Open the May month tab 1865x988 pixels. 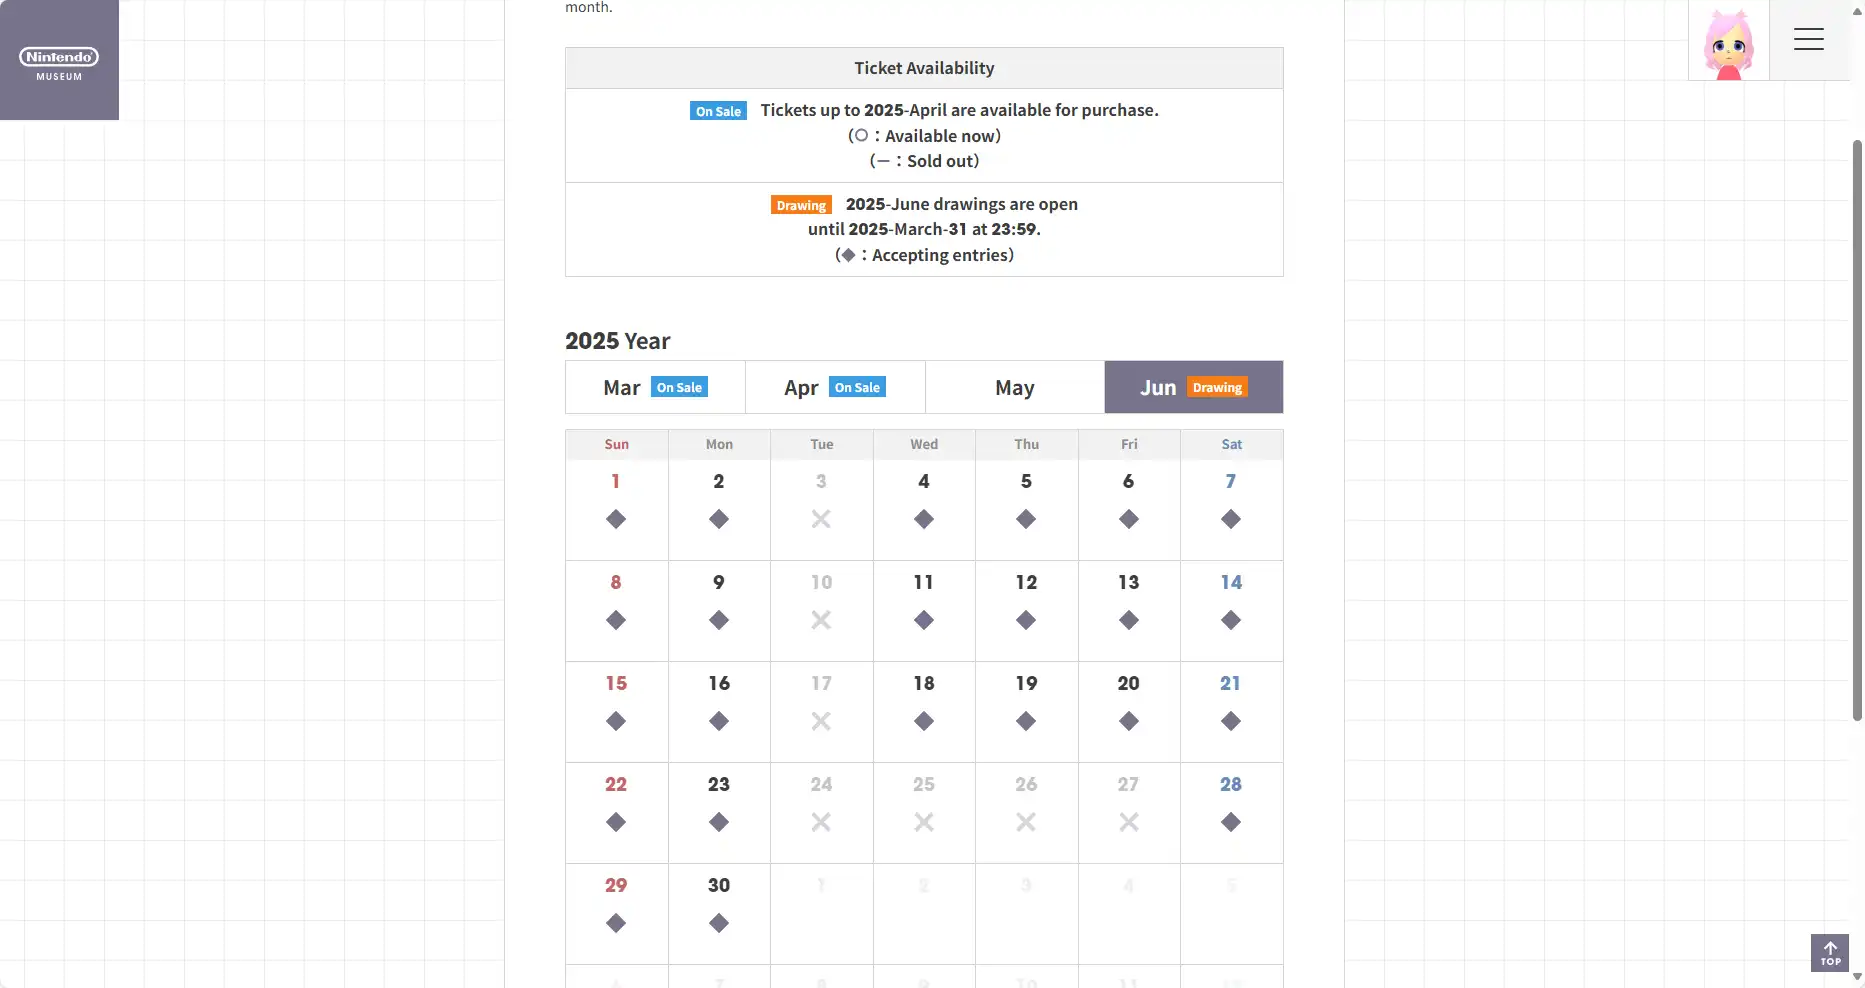(1014, 387)
